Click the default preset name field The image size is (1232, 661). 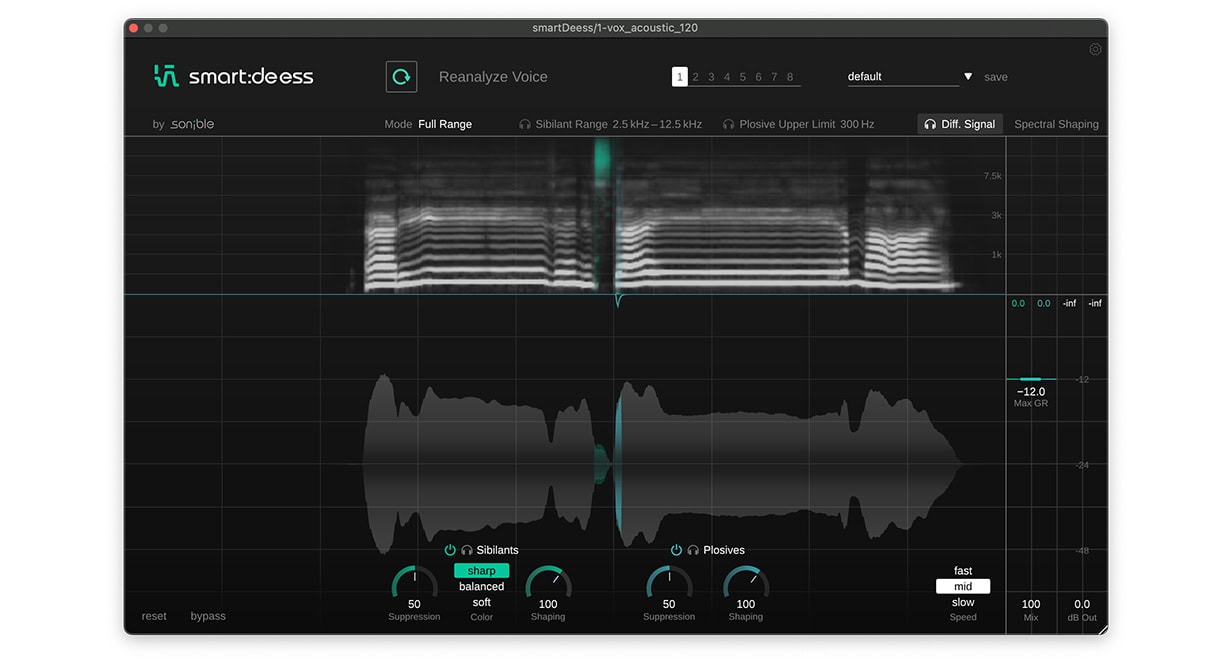click(902, 77)
